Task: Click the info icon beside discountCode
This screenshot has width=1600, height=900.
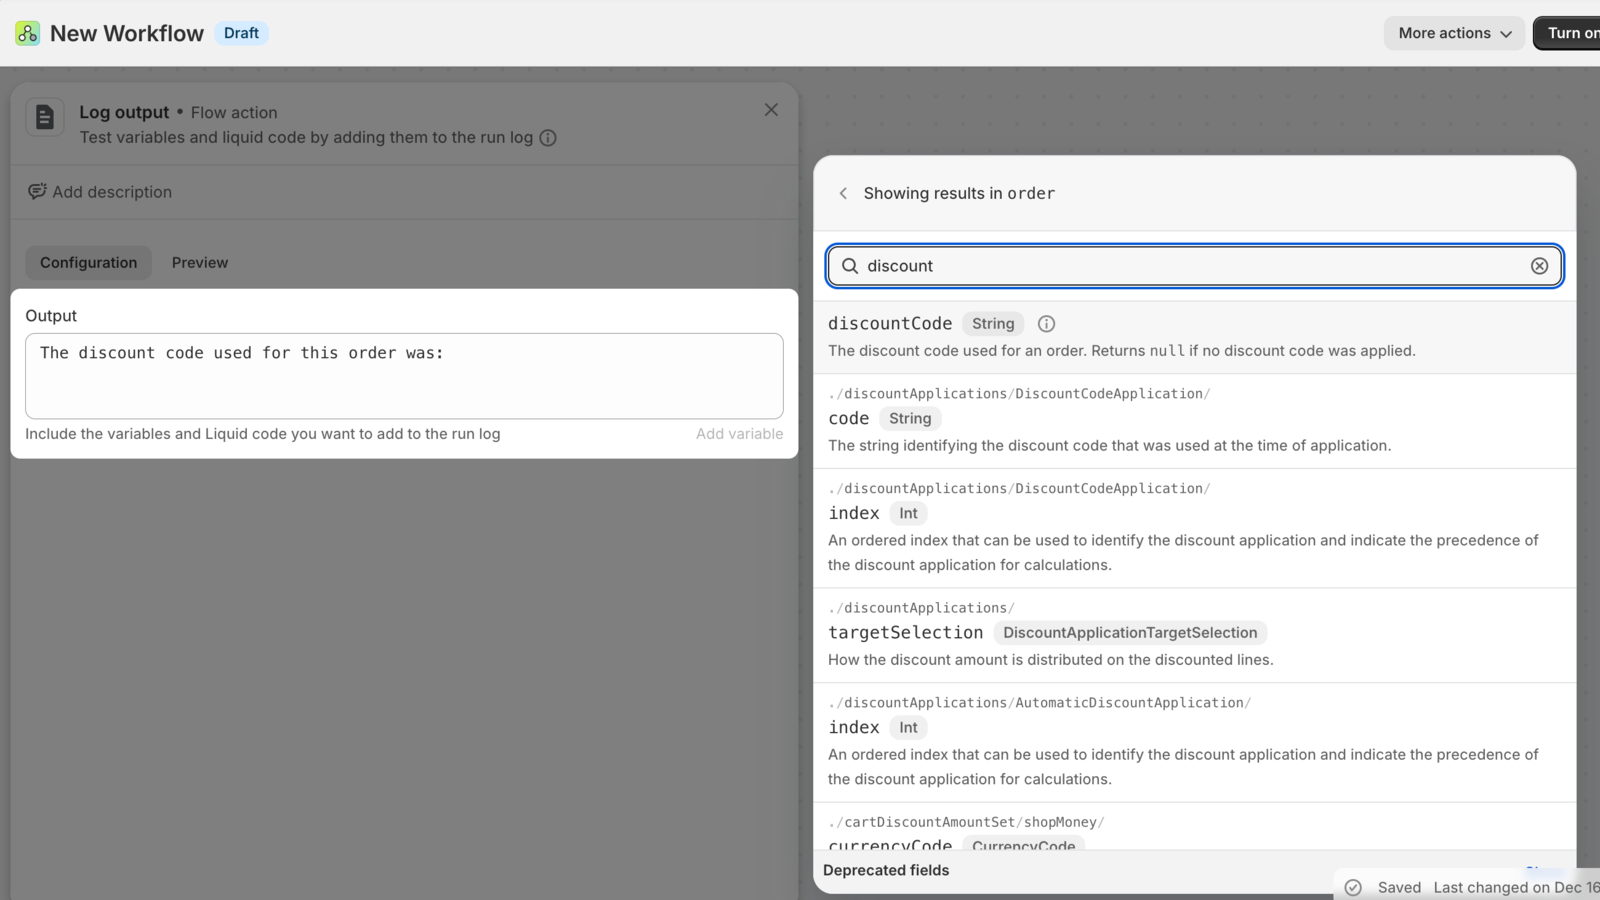Action: tap(1046, 323)
